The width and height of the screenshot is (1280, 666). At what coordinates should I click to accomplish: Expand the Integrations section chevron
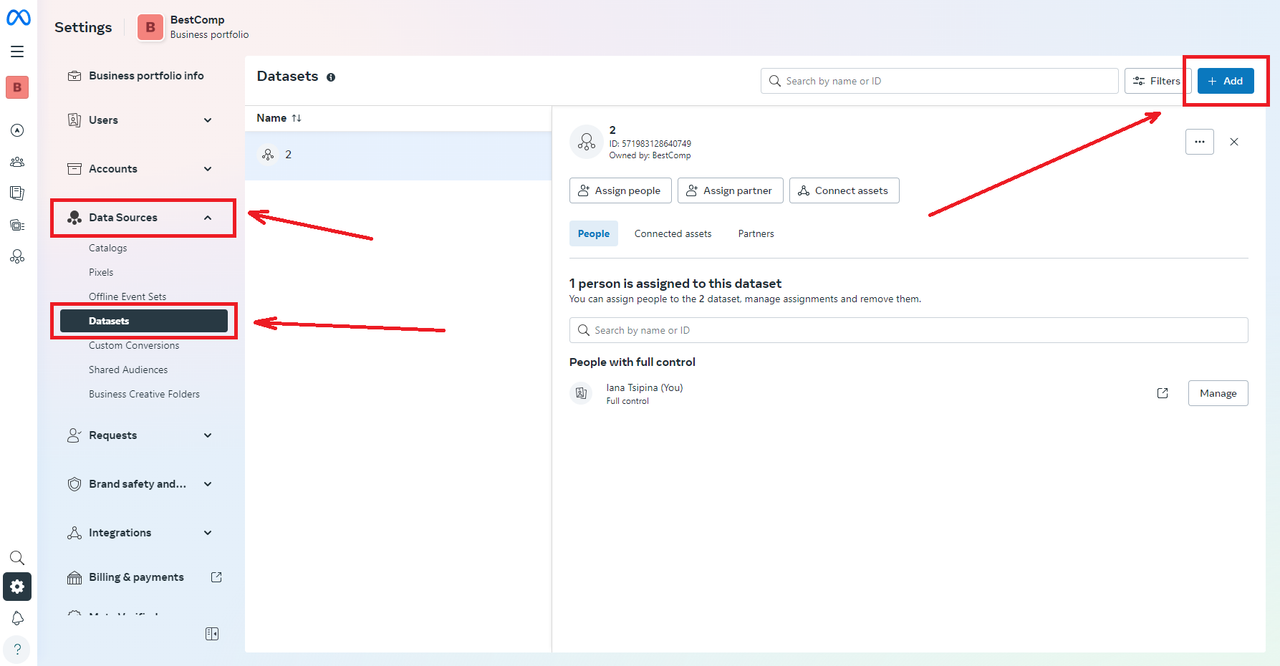pos(208,533)
